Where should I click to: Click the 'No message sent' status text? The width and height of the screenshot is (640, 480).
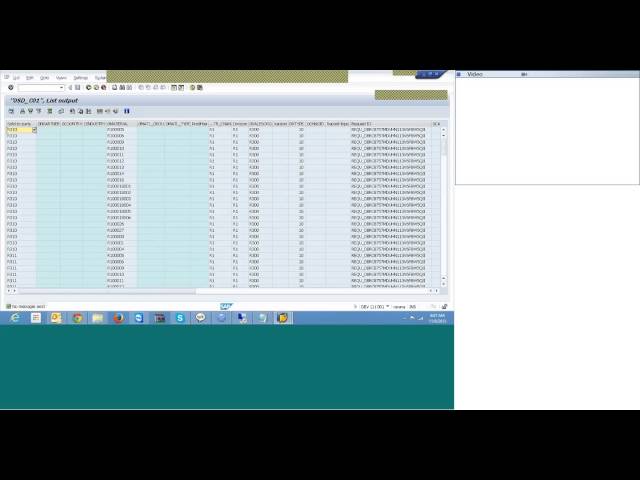(28, 307)
